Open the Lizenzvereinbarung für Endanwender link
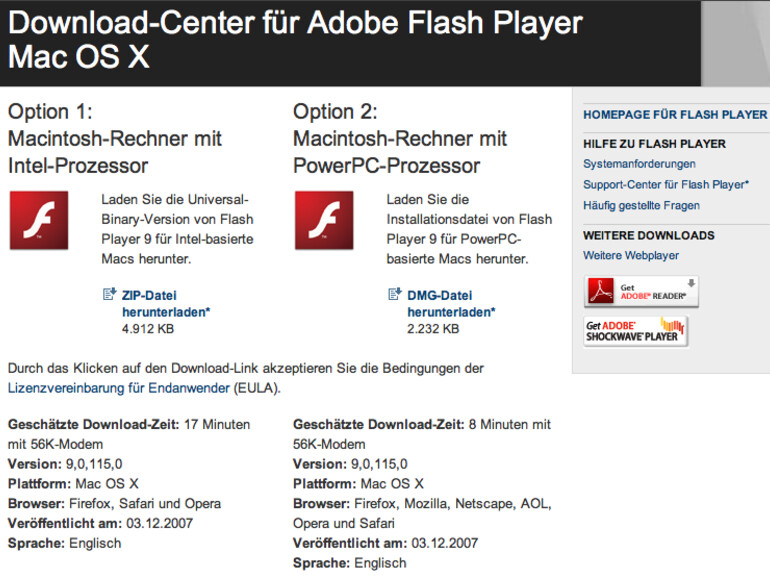Screen dimensions: 770x578 [x=119, y=387]
